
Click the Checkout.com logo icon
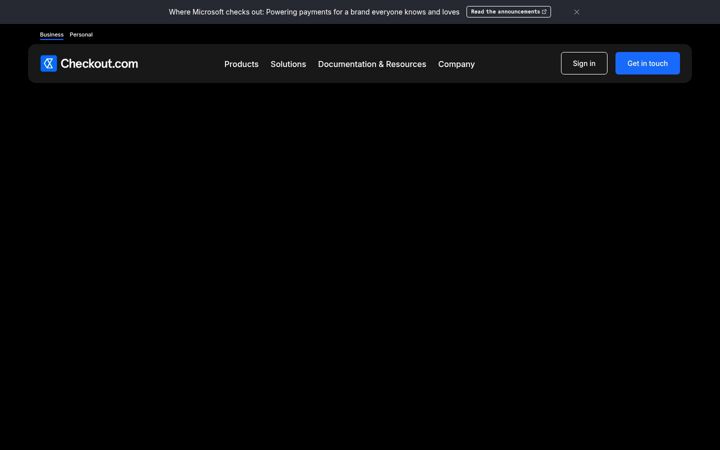point(49,63)
